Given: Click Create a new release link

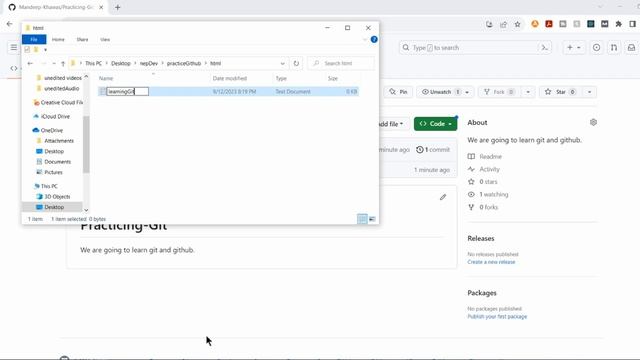Looking at the screenshot, I should tap(491, 262).
